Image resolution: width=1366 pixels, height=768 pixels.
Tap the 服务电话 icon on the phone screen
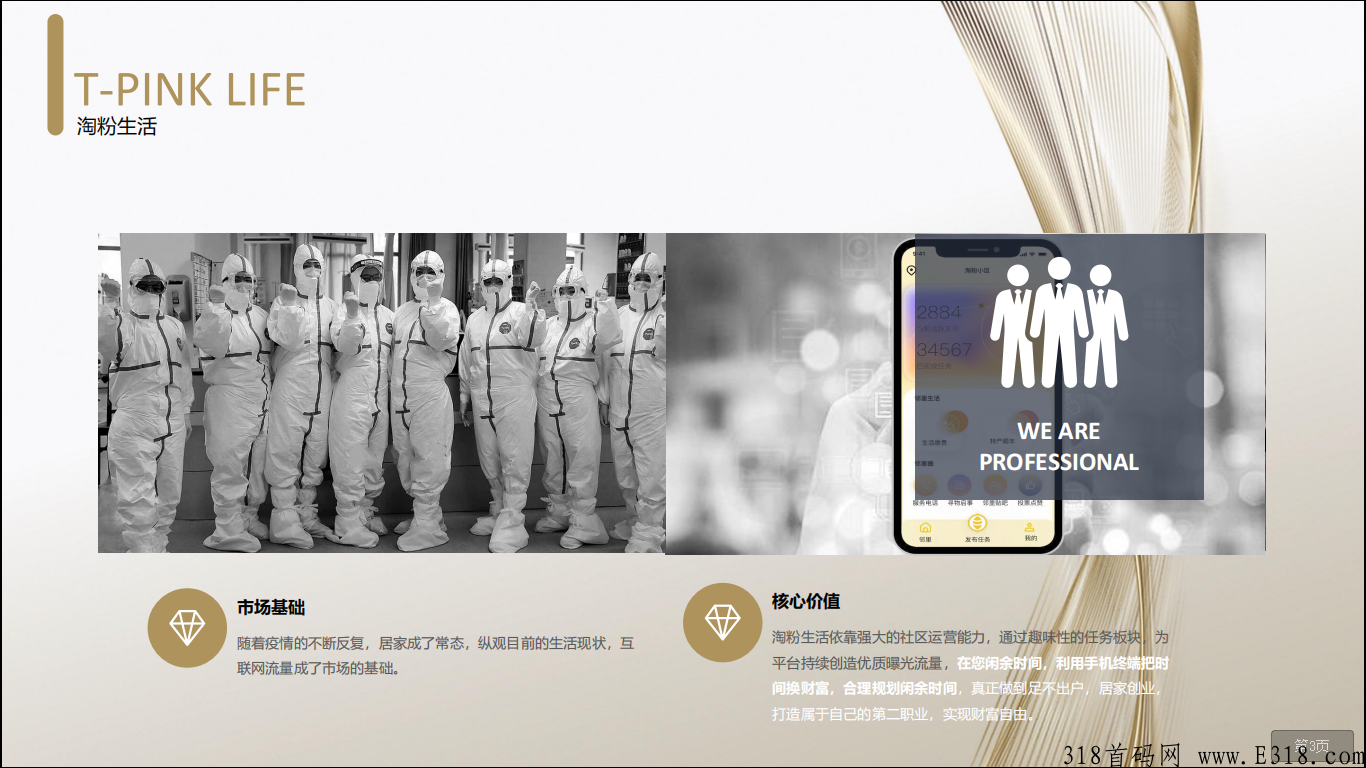click(x=925, y=485)
